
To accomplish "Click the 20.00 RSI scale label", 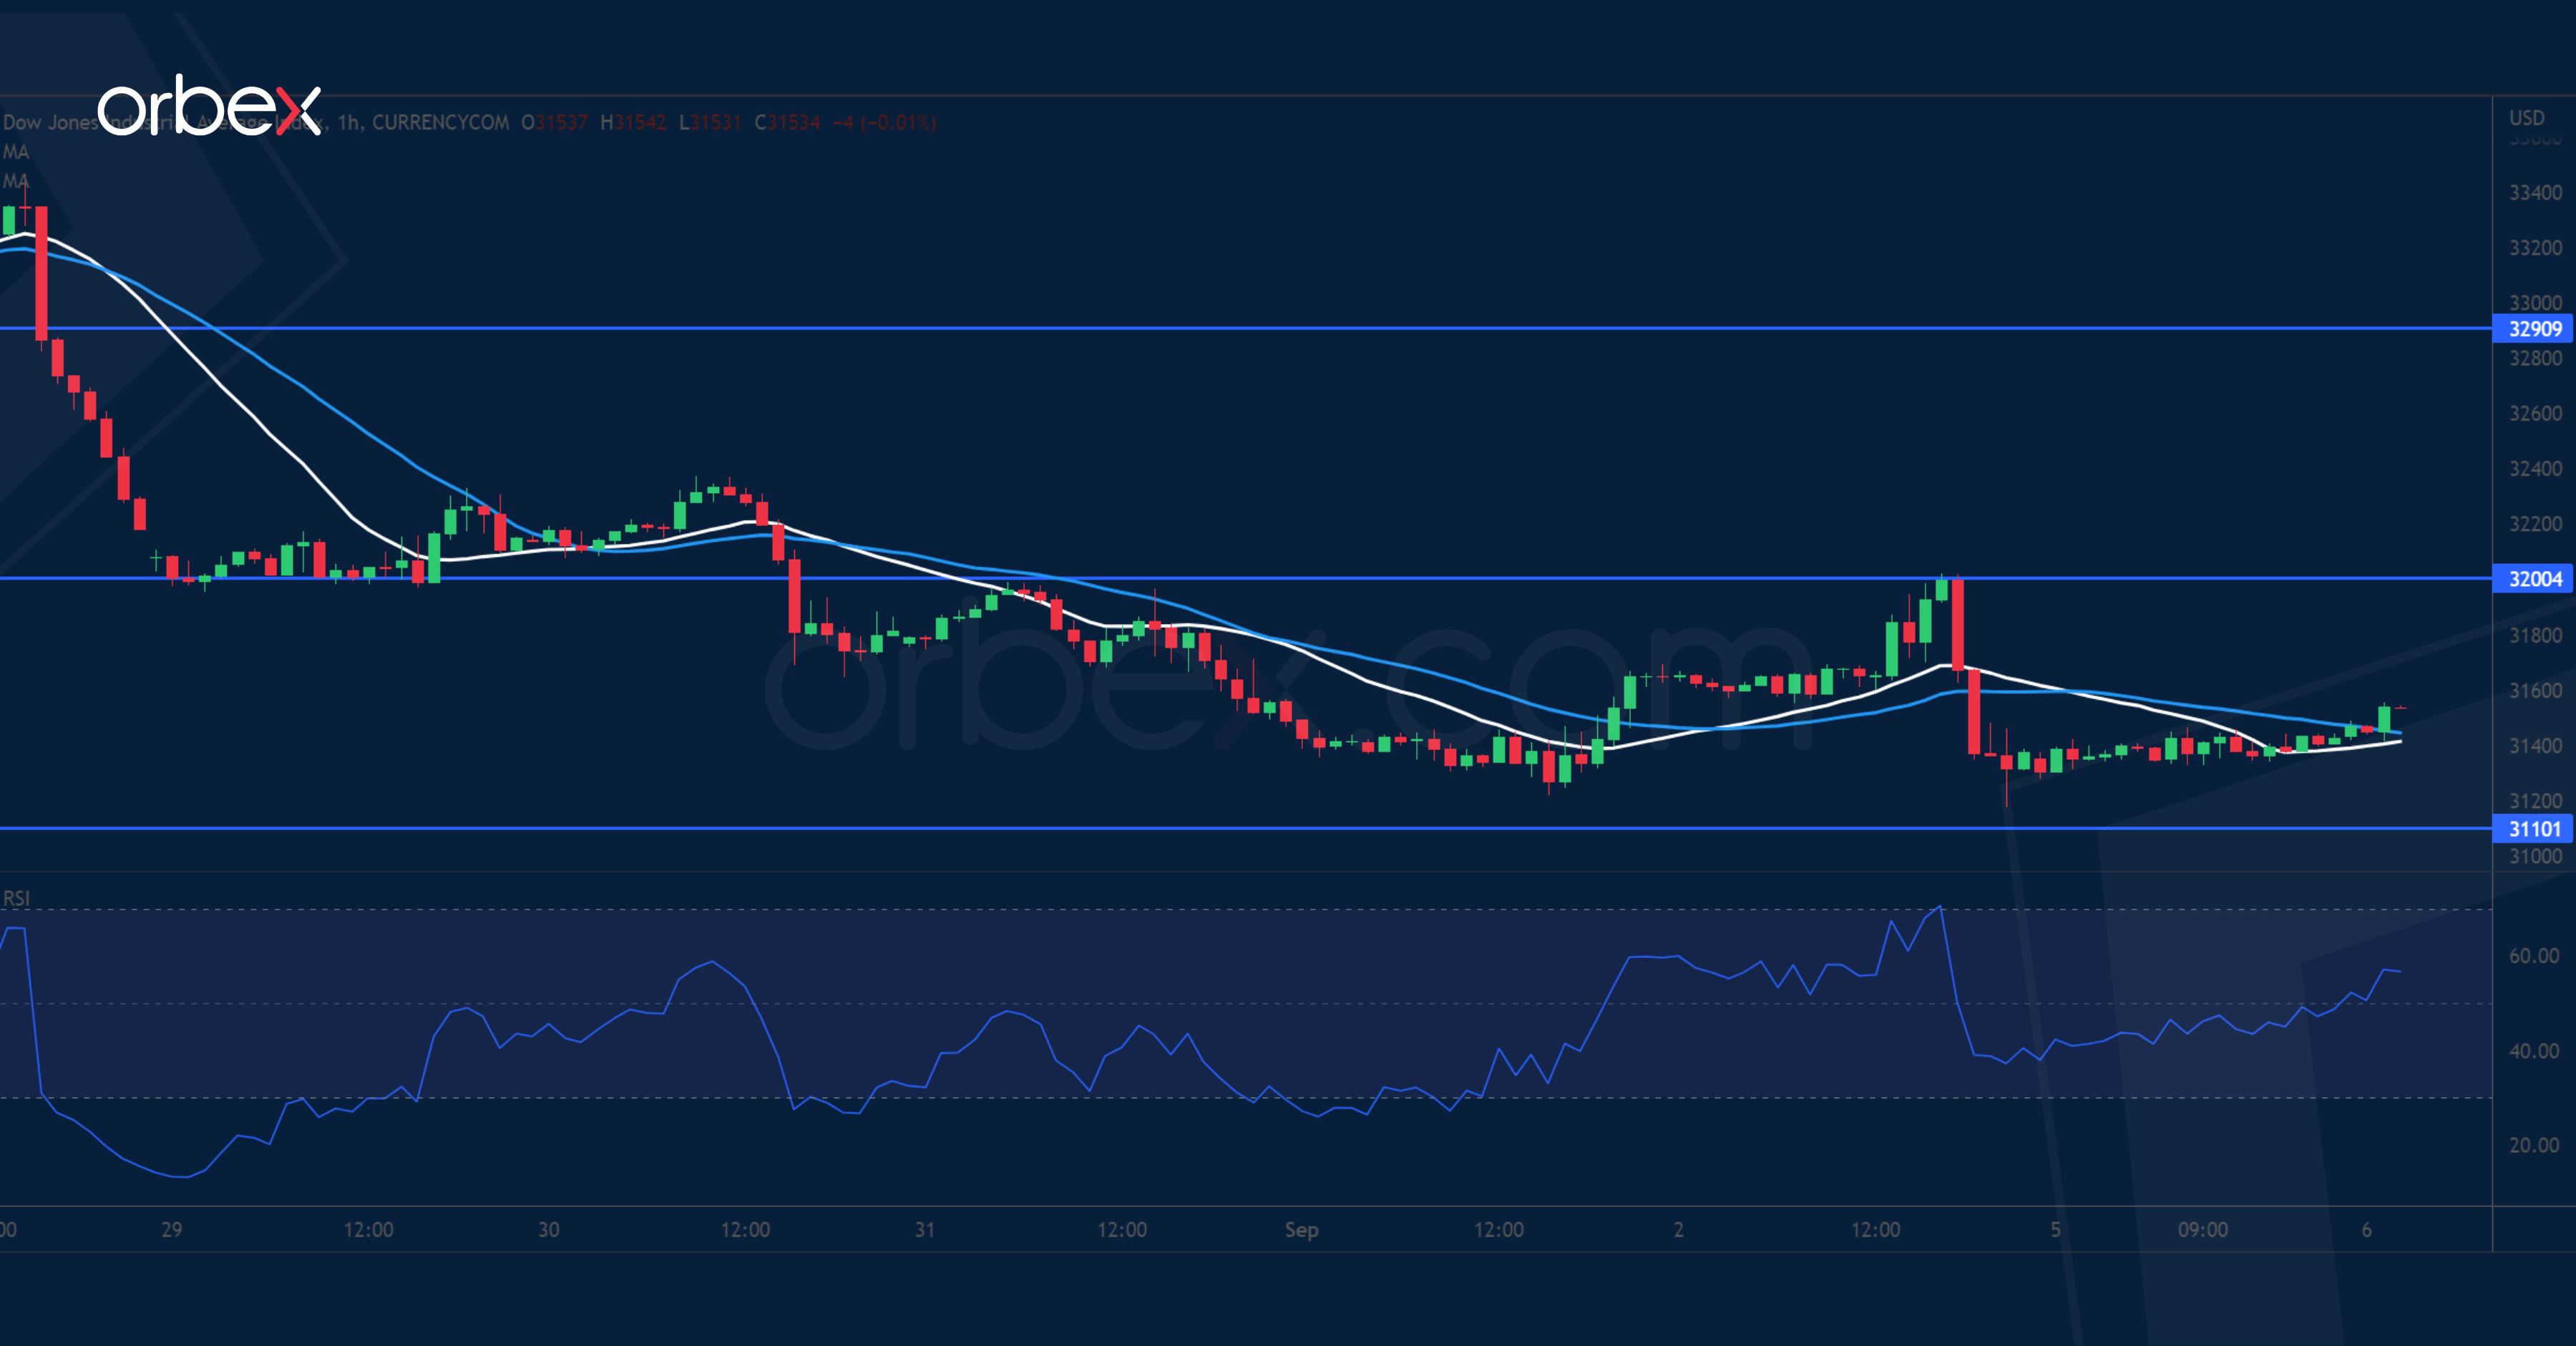I will pyautogui.click(x=2534, y=1145).
